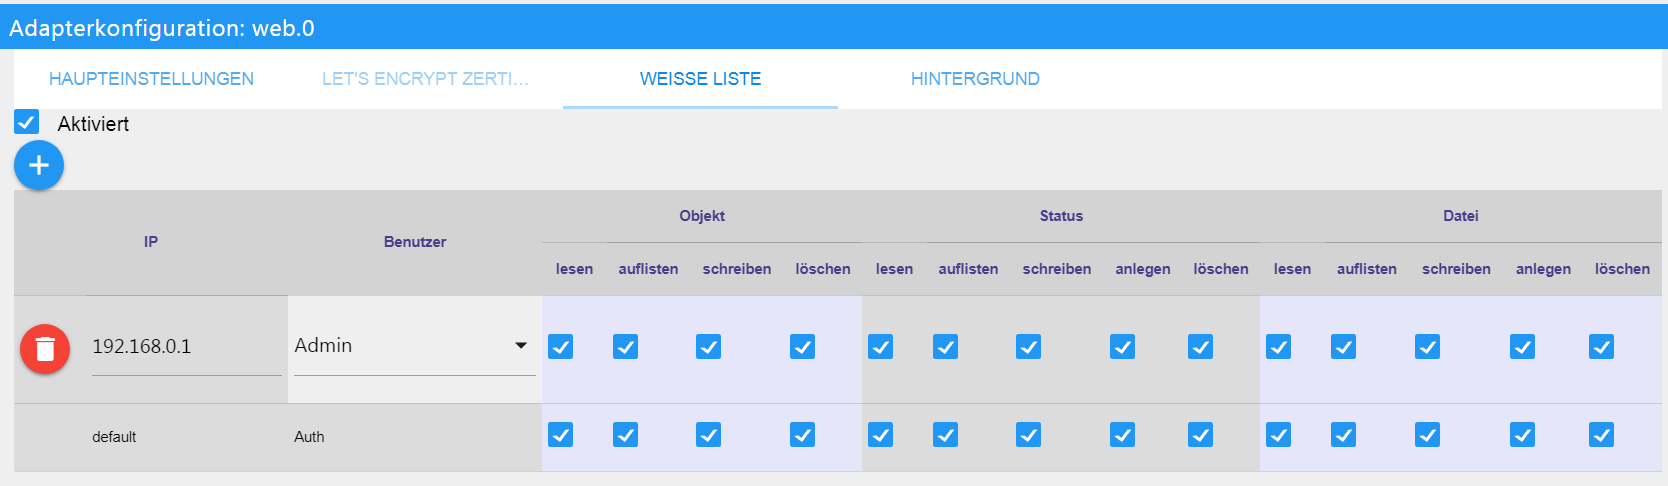Toggle the Aktiviert checkbox

point(27,123)
